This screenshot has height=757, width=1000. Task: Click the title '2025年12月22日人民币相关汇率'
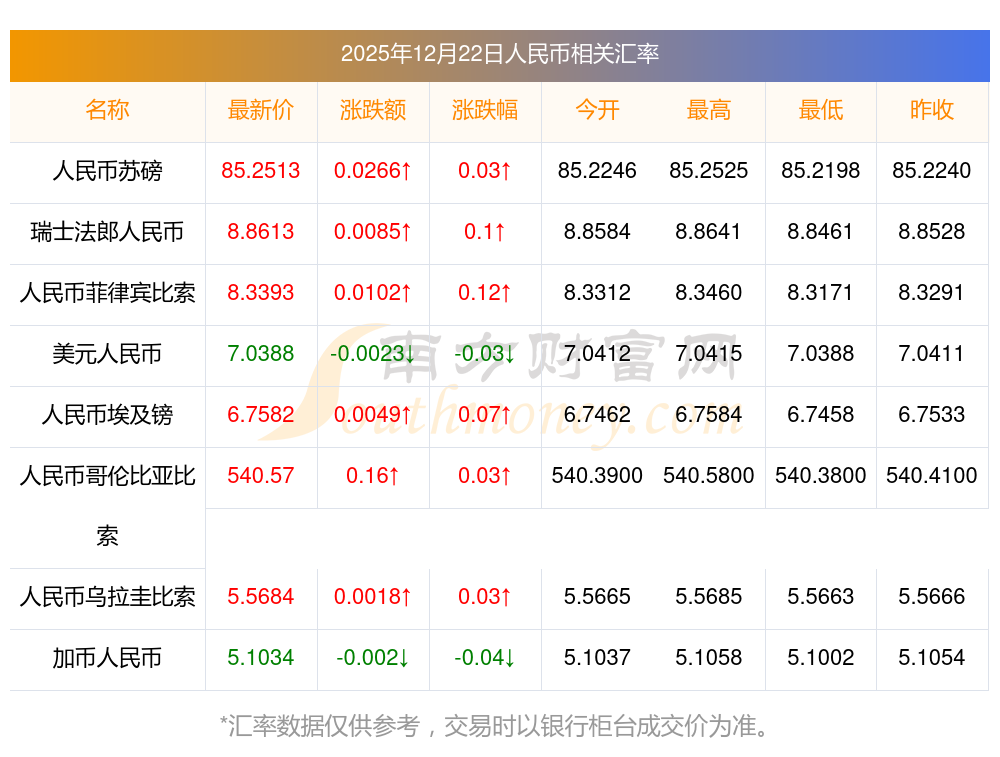pos(500,54)
